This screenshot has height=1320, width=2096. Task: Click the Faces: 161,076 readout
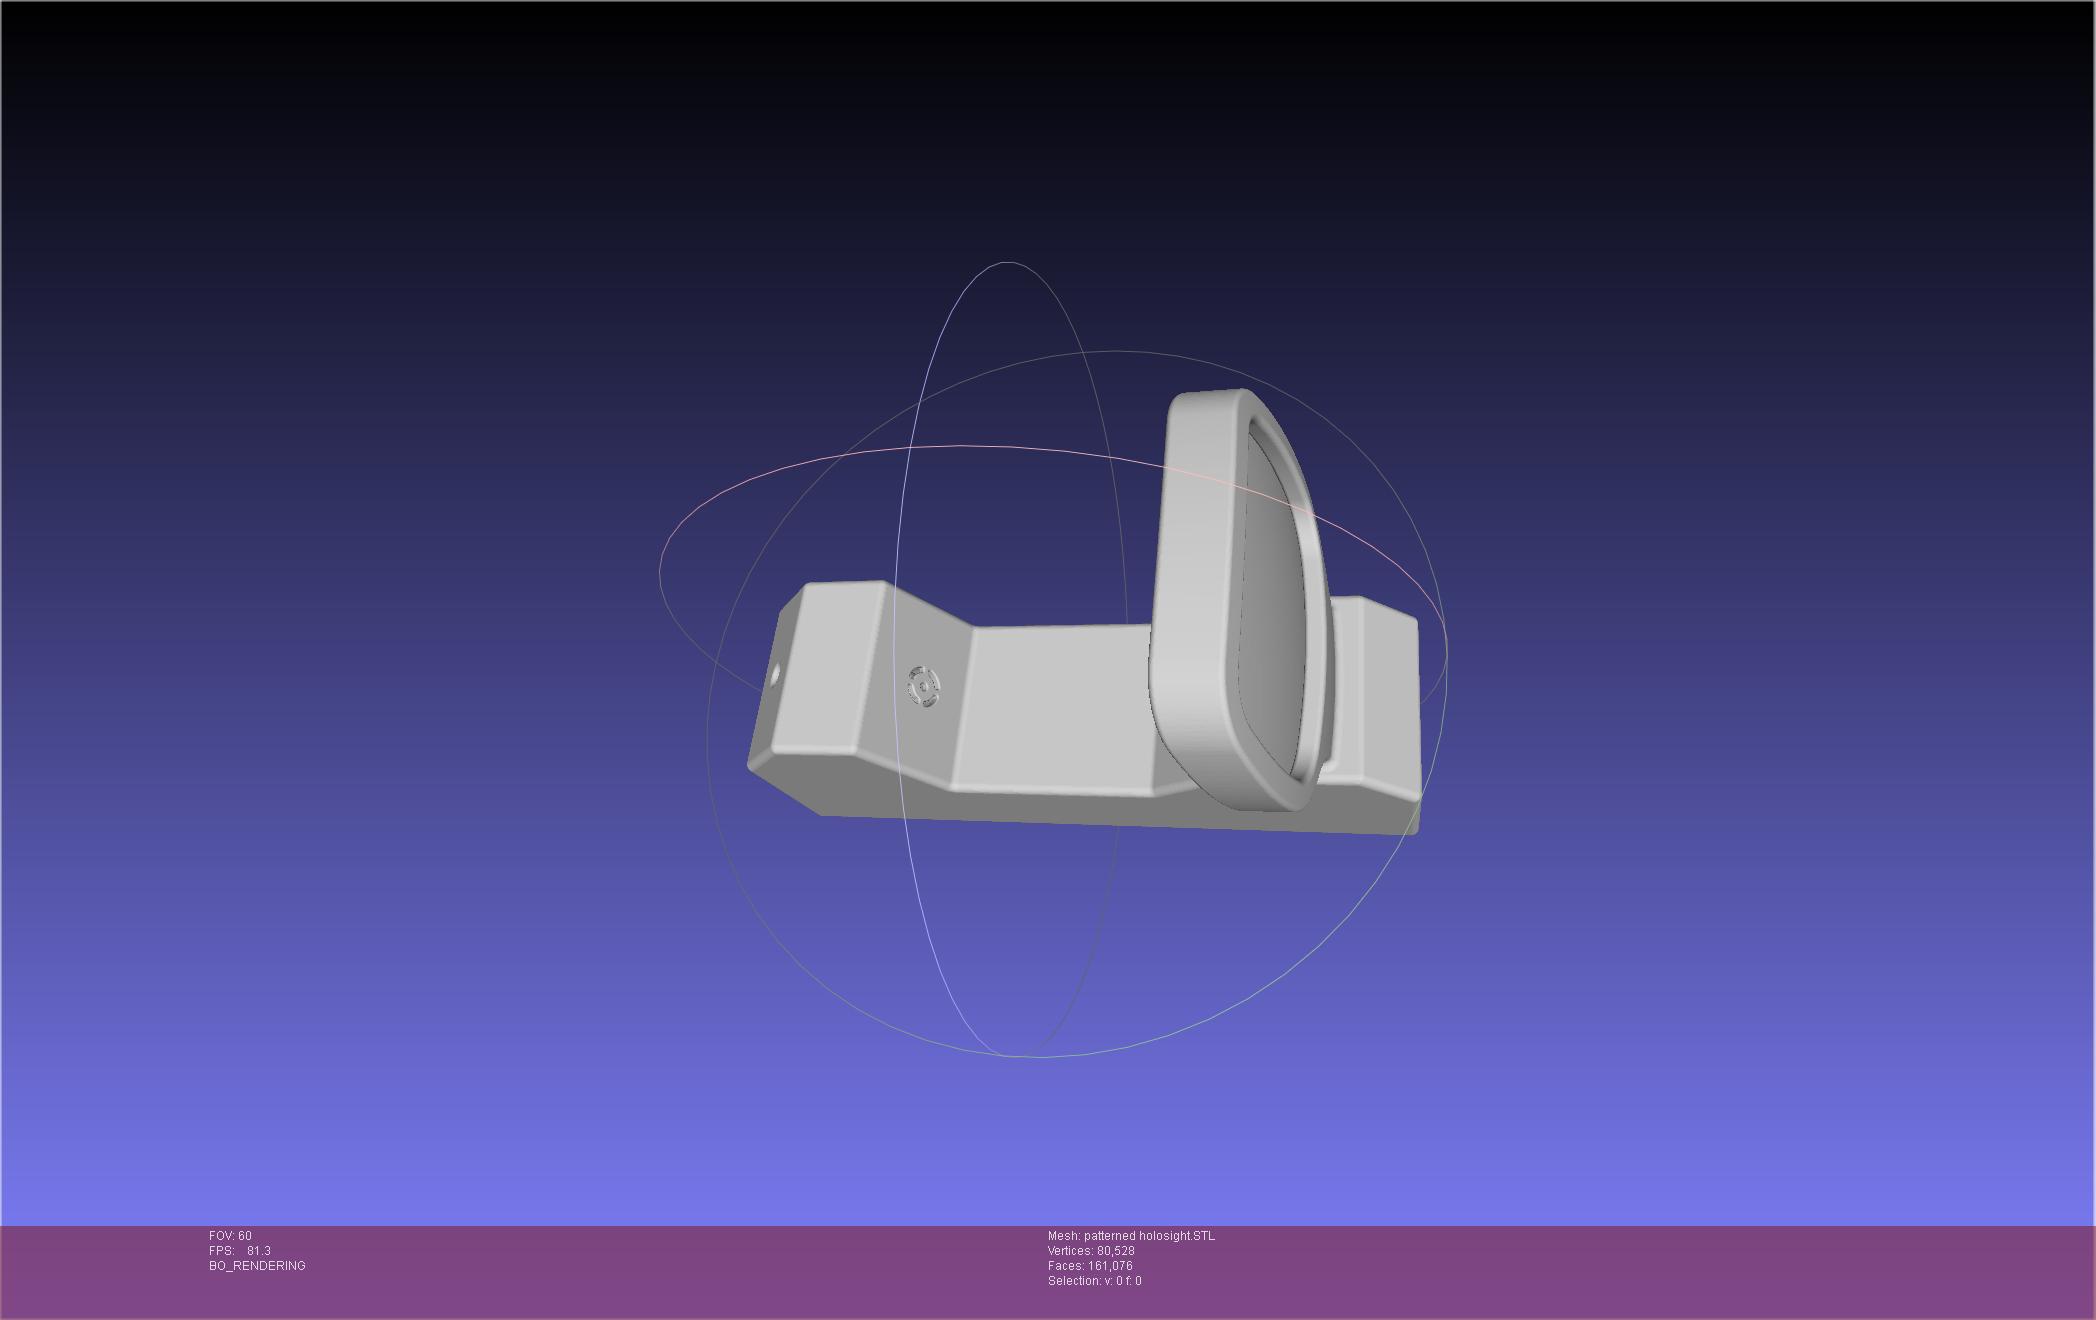pos(1090,1266)
